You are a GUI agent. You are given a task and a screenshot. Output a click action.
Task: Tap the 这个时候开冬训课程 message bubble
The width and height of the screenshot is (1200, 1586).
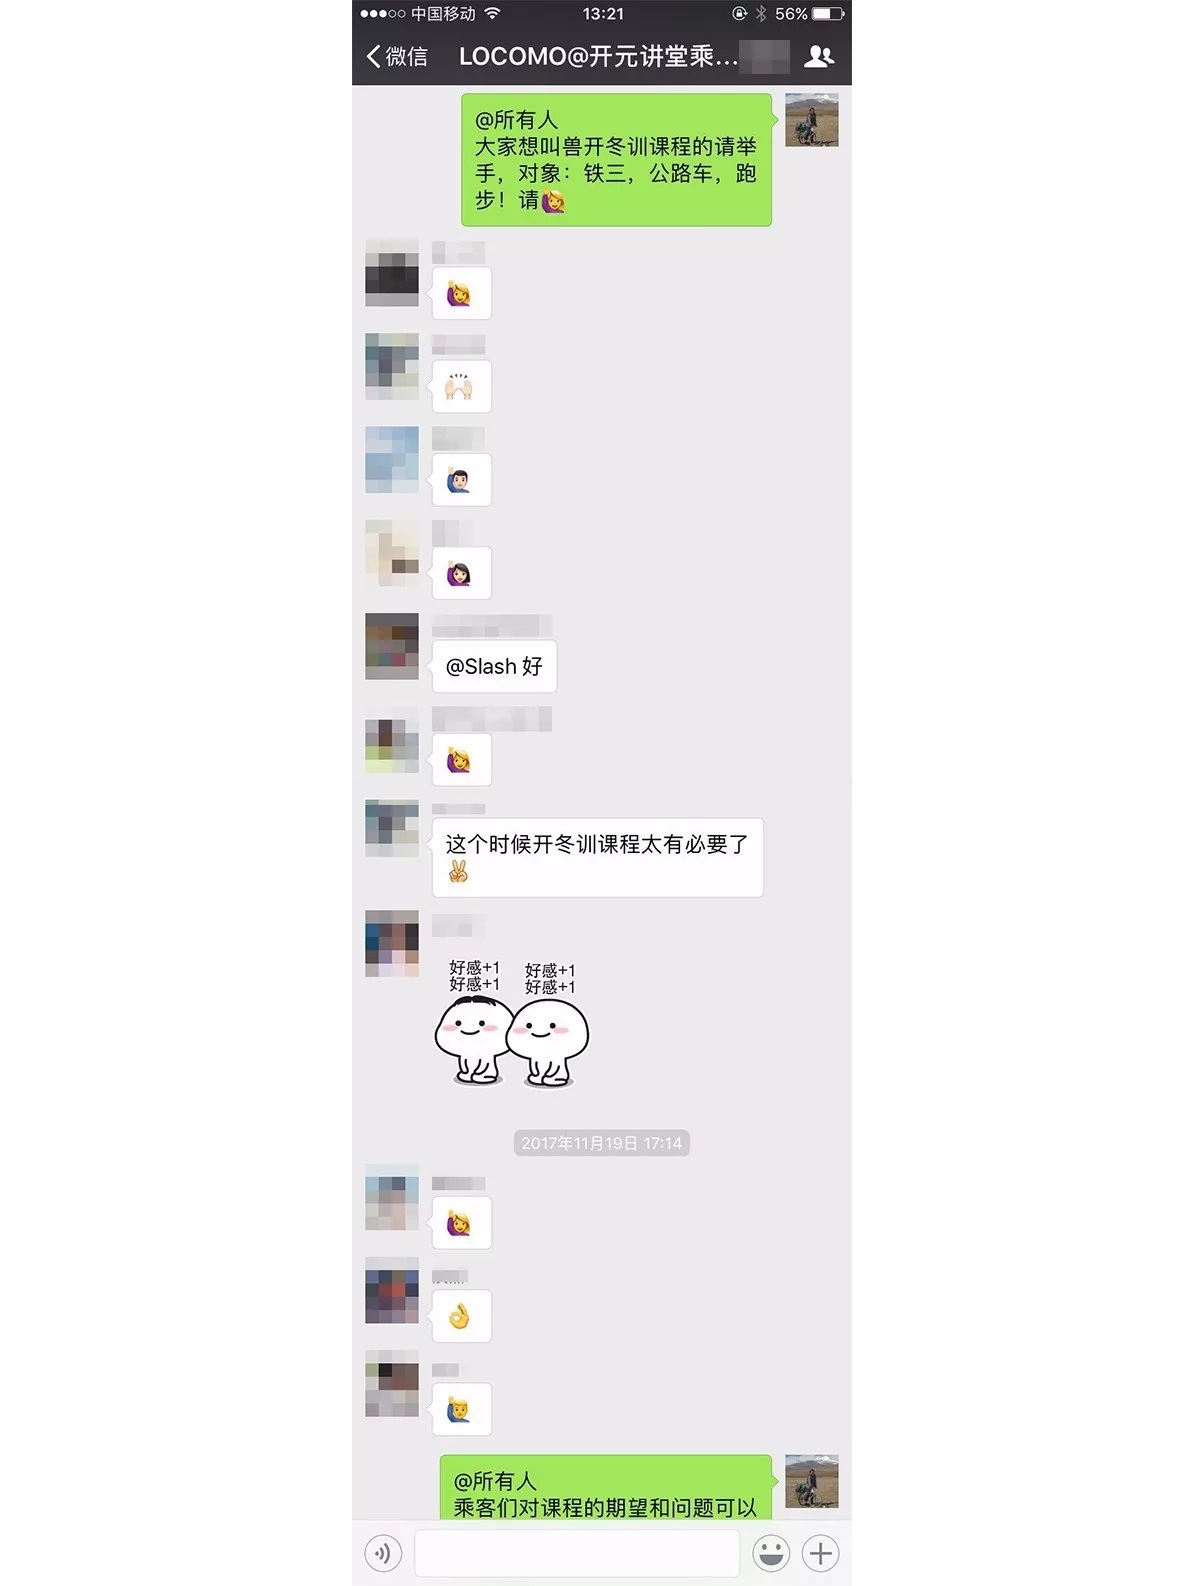click(x=598, y=857)
